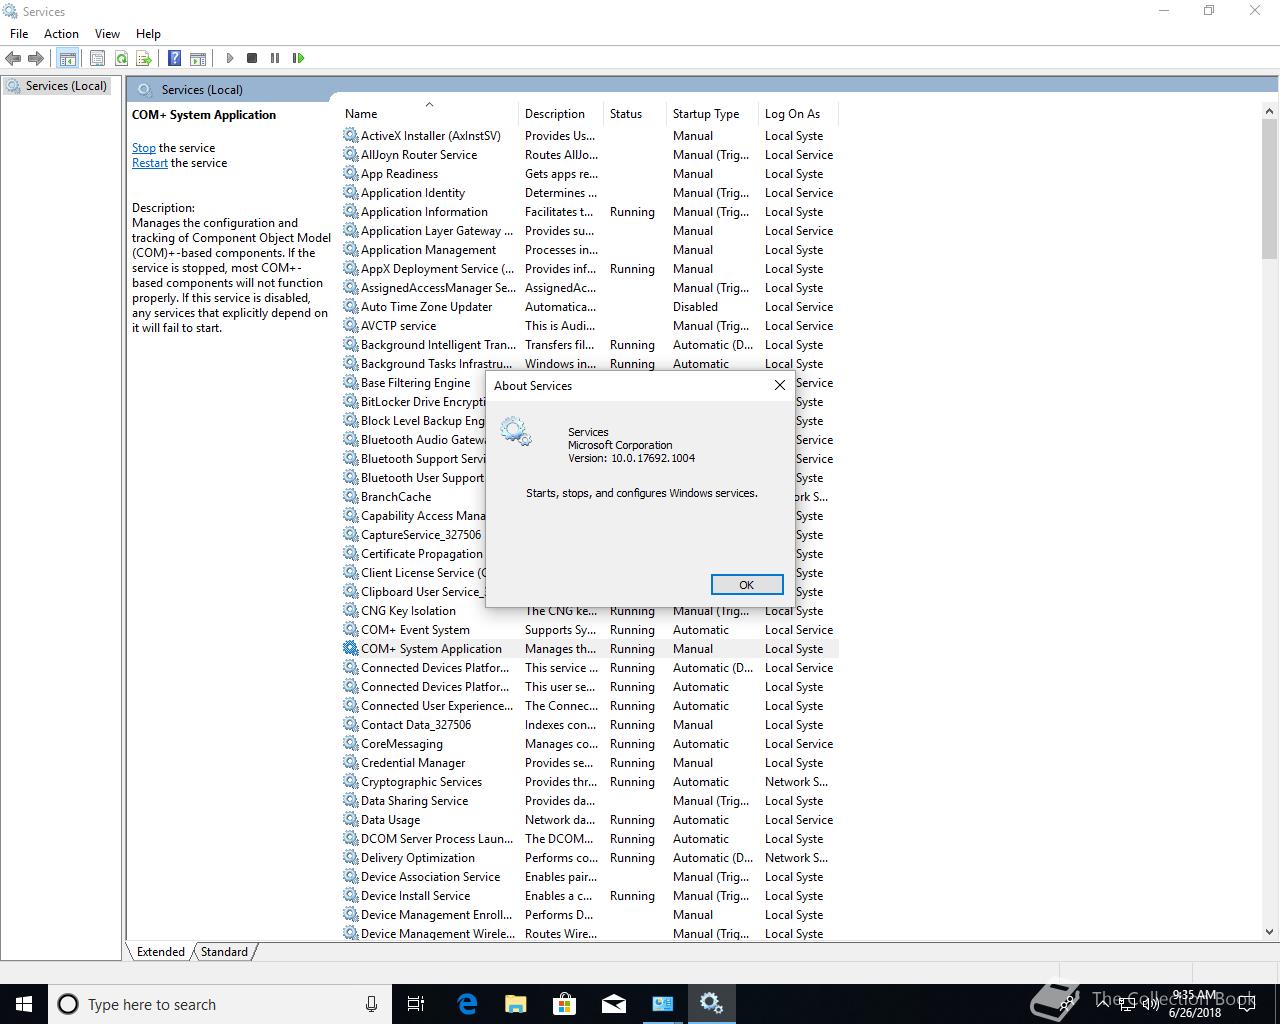The image size is (1280, 1024).
Task: Sort by the Name column header
Action: (x=430, y=114)
